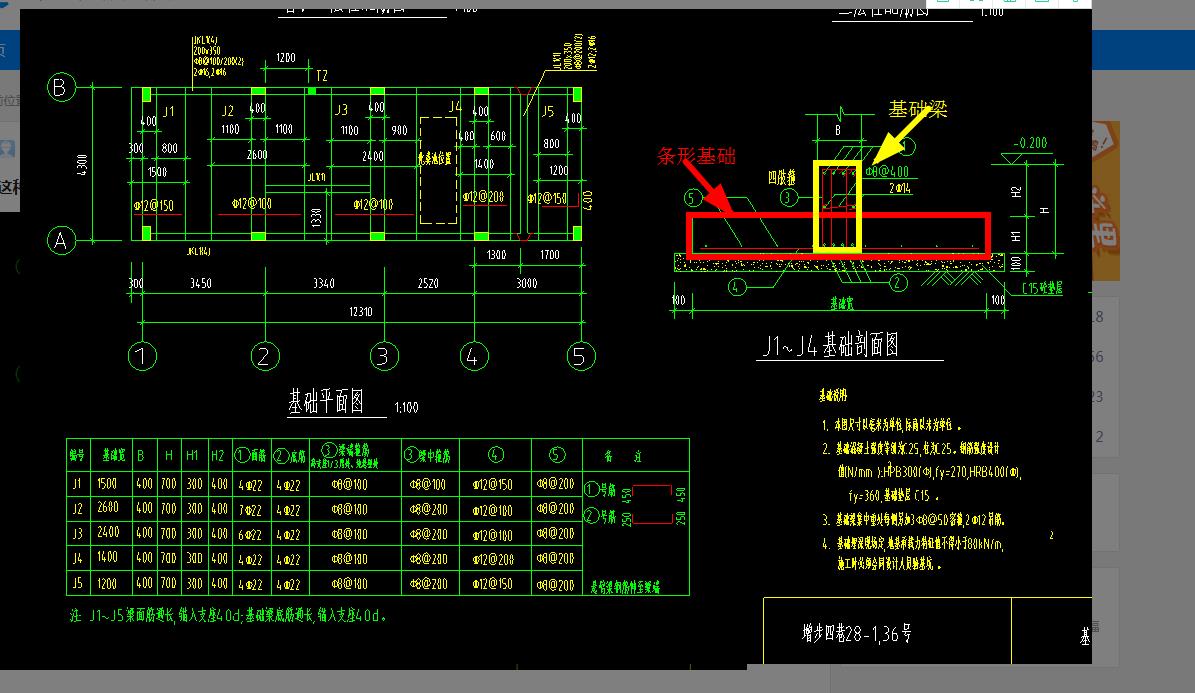Click the 6Φ22 cell in row J3
Viewport: 1195px width, 693px height.
250,534
